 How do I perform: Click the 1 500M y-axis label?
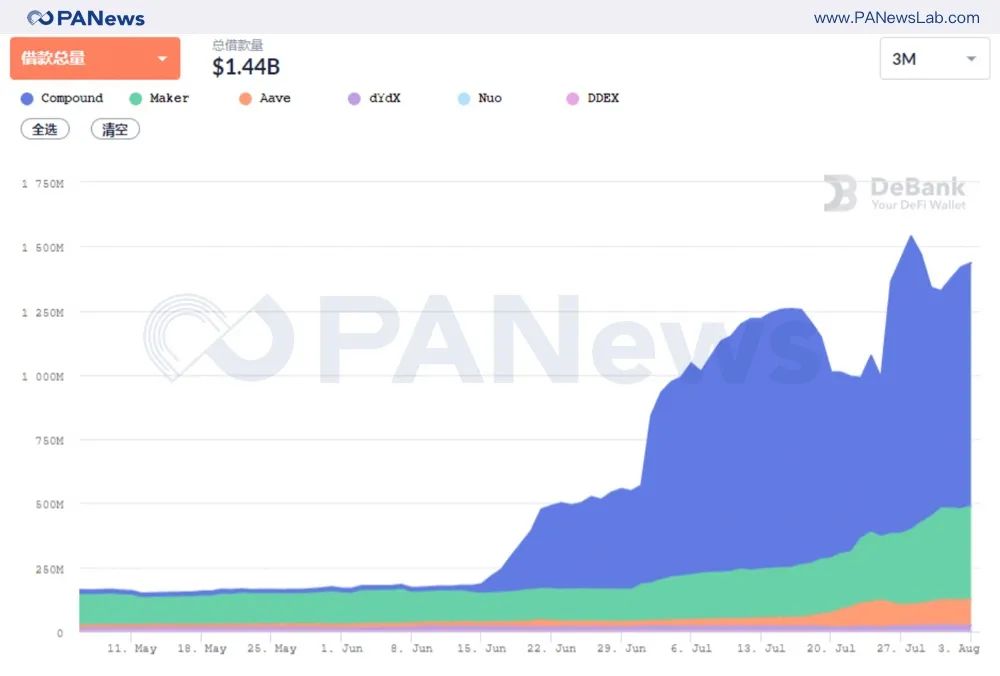click(43, 247)
